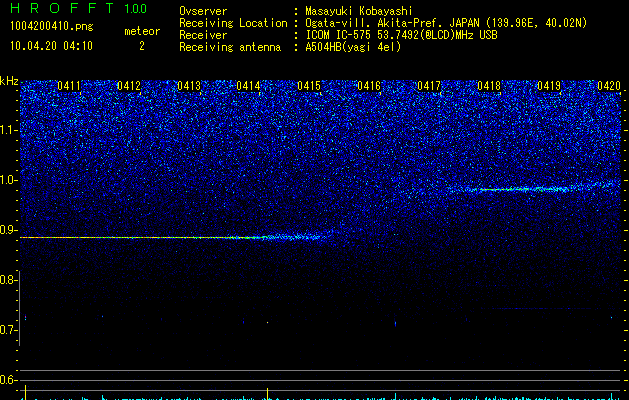Click the observer name Masayuki Kobayashi
629x400 pixels.
[359, 11]
